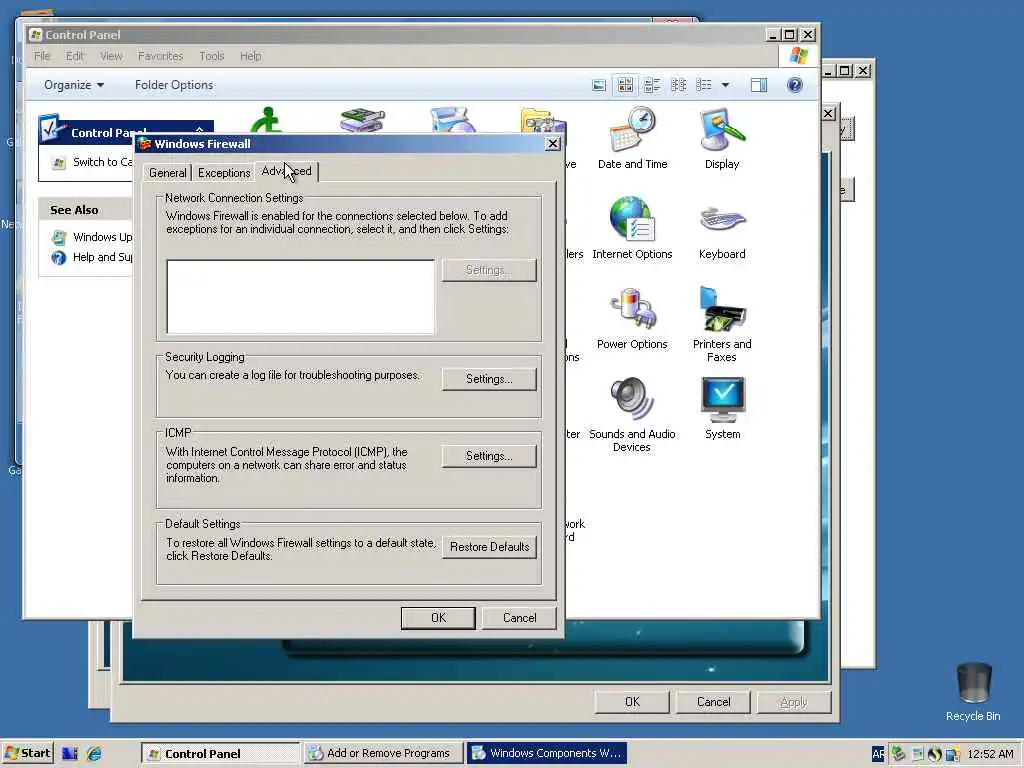This screenshot has height=768, width=1024.
Task: Click the Control Panel taskbar button
Action: point(220,754)
